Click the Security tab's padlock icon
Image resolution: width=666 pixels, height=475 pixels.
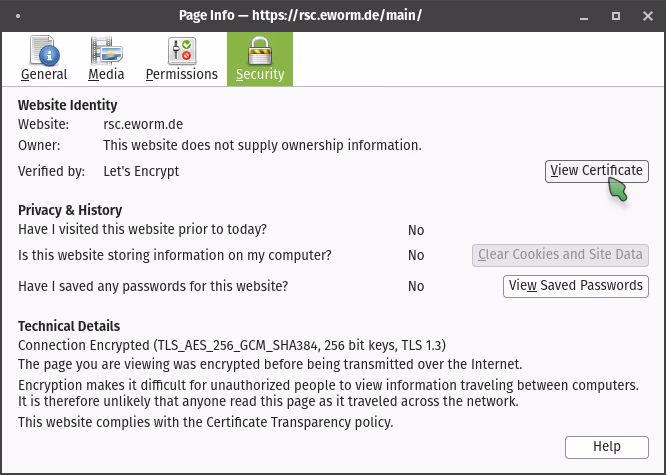click(260, 50)
